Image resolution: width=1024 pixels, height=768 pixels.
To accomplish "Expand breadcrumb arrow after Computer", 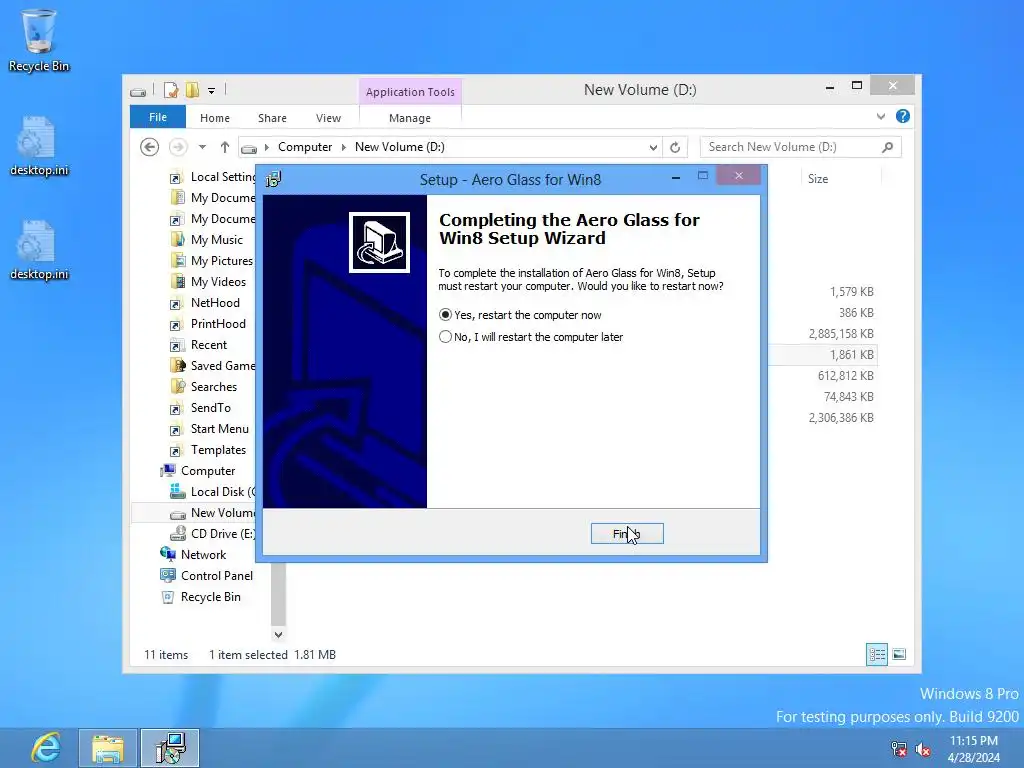I will [344, 147].
